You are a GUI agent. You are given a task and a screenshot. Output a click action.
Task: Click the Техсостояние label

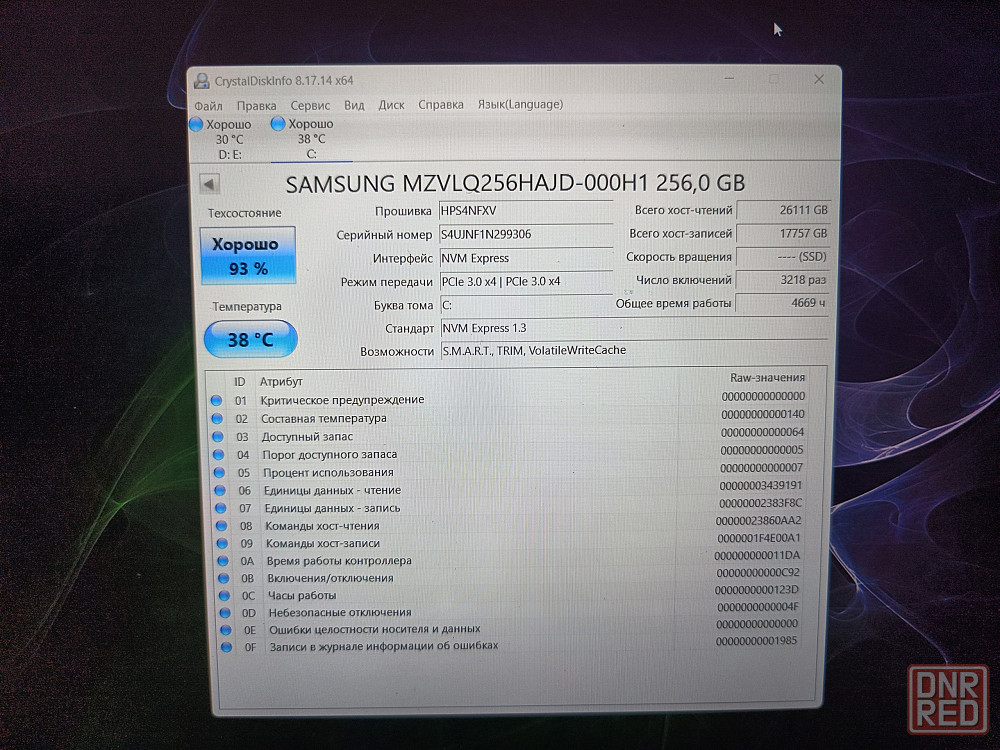click(x=244, y=213)
